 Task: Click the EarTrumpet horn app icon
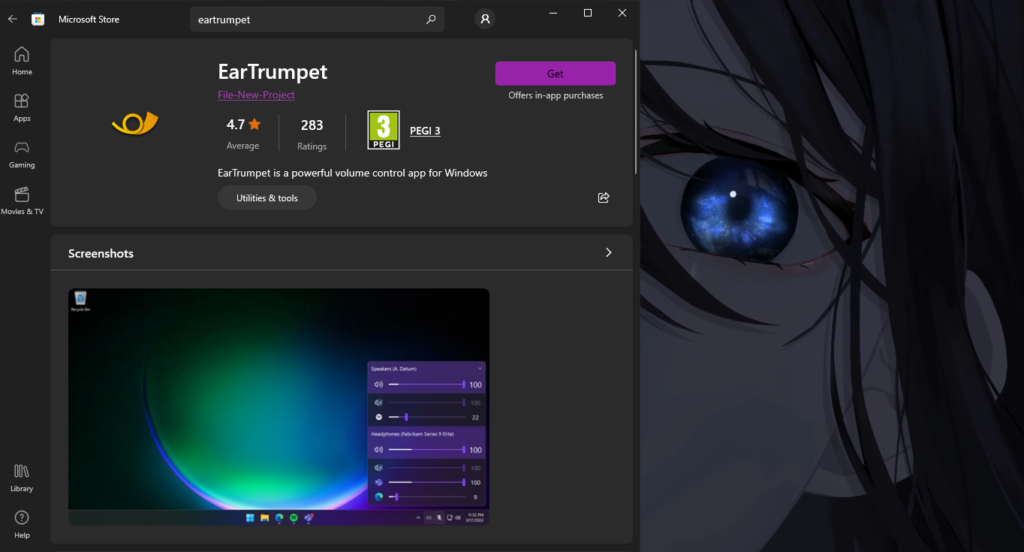(135, 123)
